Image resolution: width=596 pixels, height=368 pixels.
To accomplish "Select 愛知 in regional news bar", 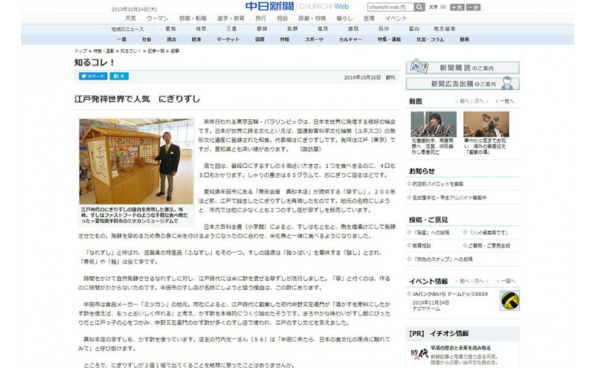I will pyautogui.click(x=171, y=29).
